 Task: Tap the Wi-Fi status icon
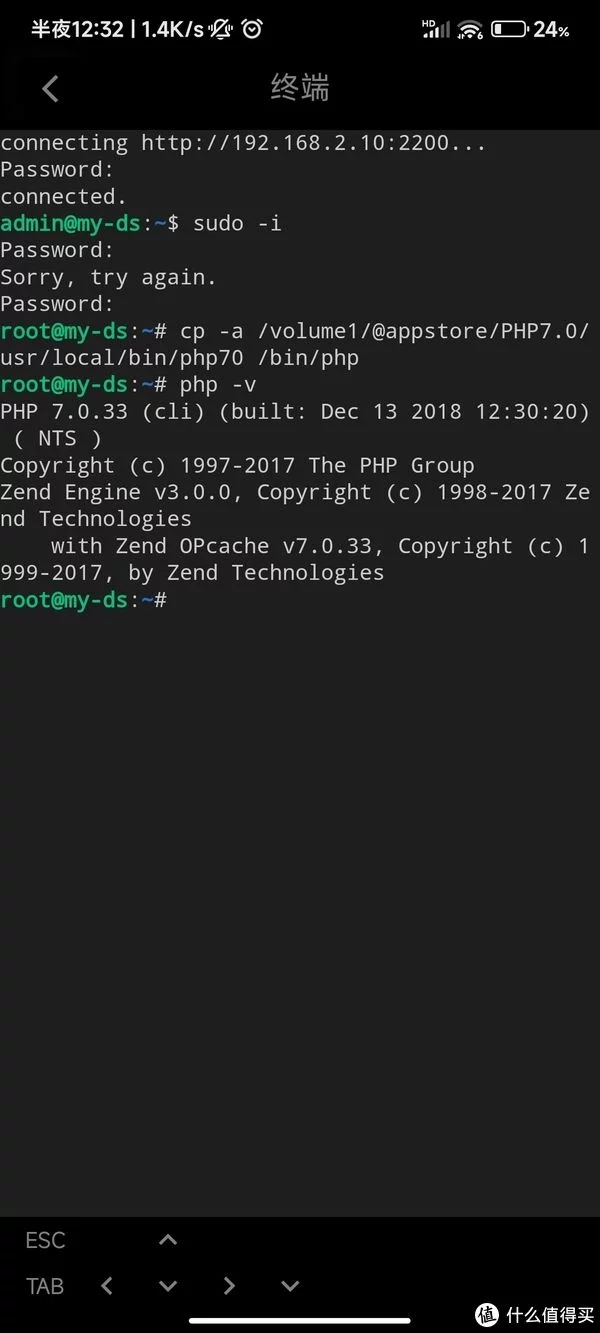pyautogui.click(x=470, y=29)
